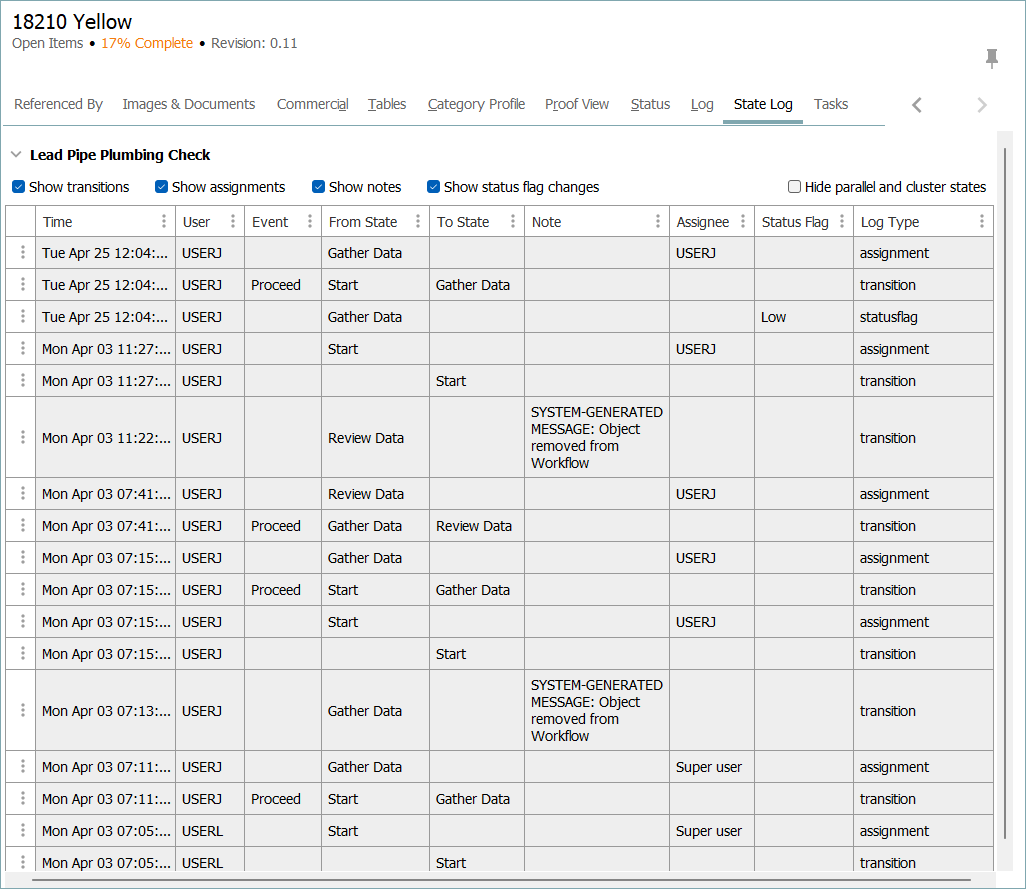Open the Status Flag column options icon
The image size is (1026, 889).
pyautogui.click(x=842, y=222)
